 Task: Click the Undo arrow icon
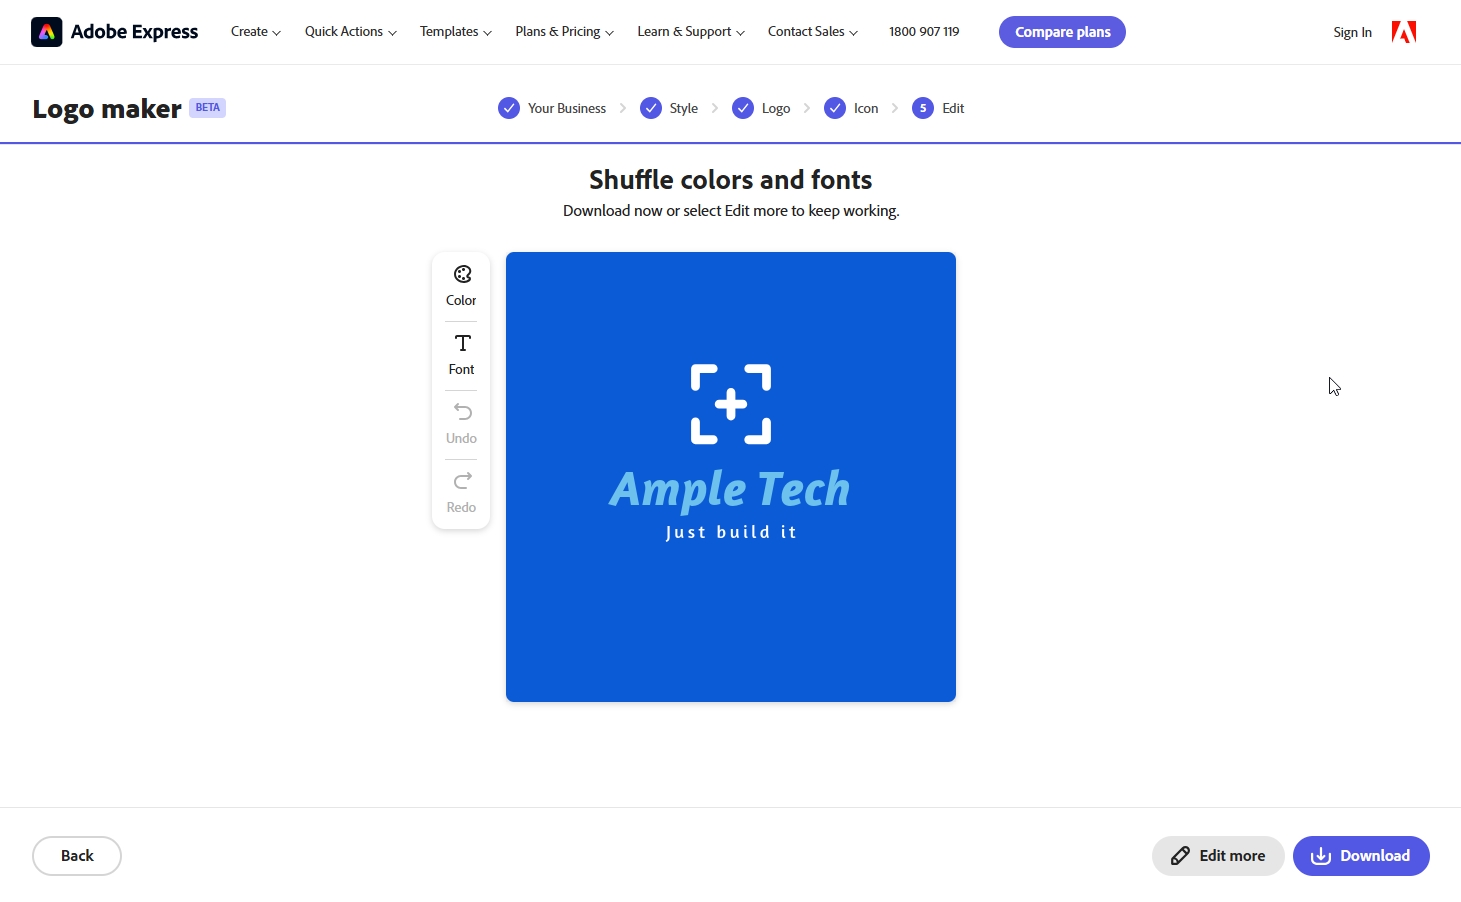462,412
